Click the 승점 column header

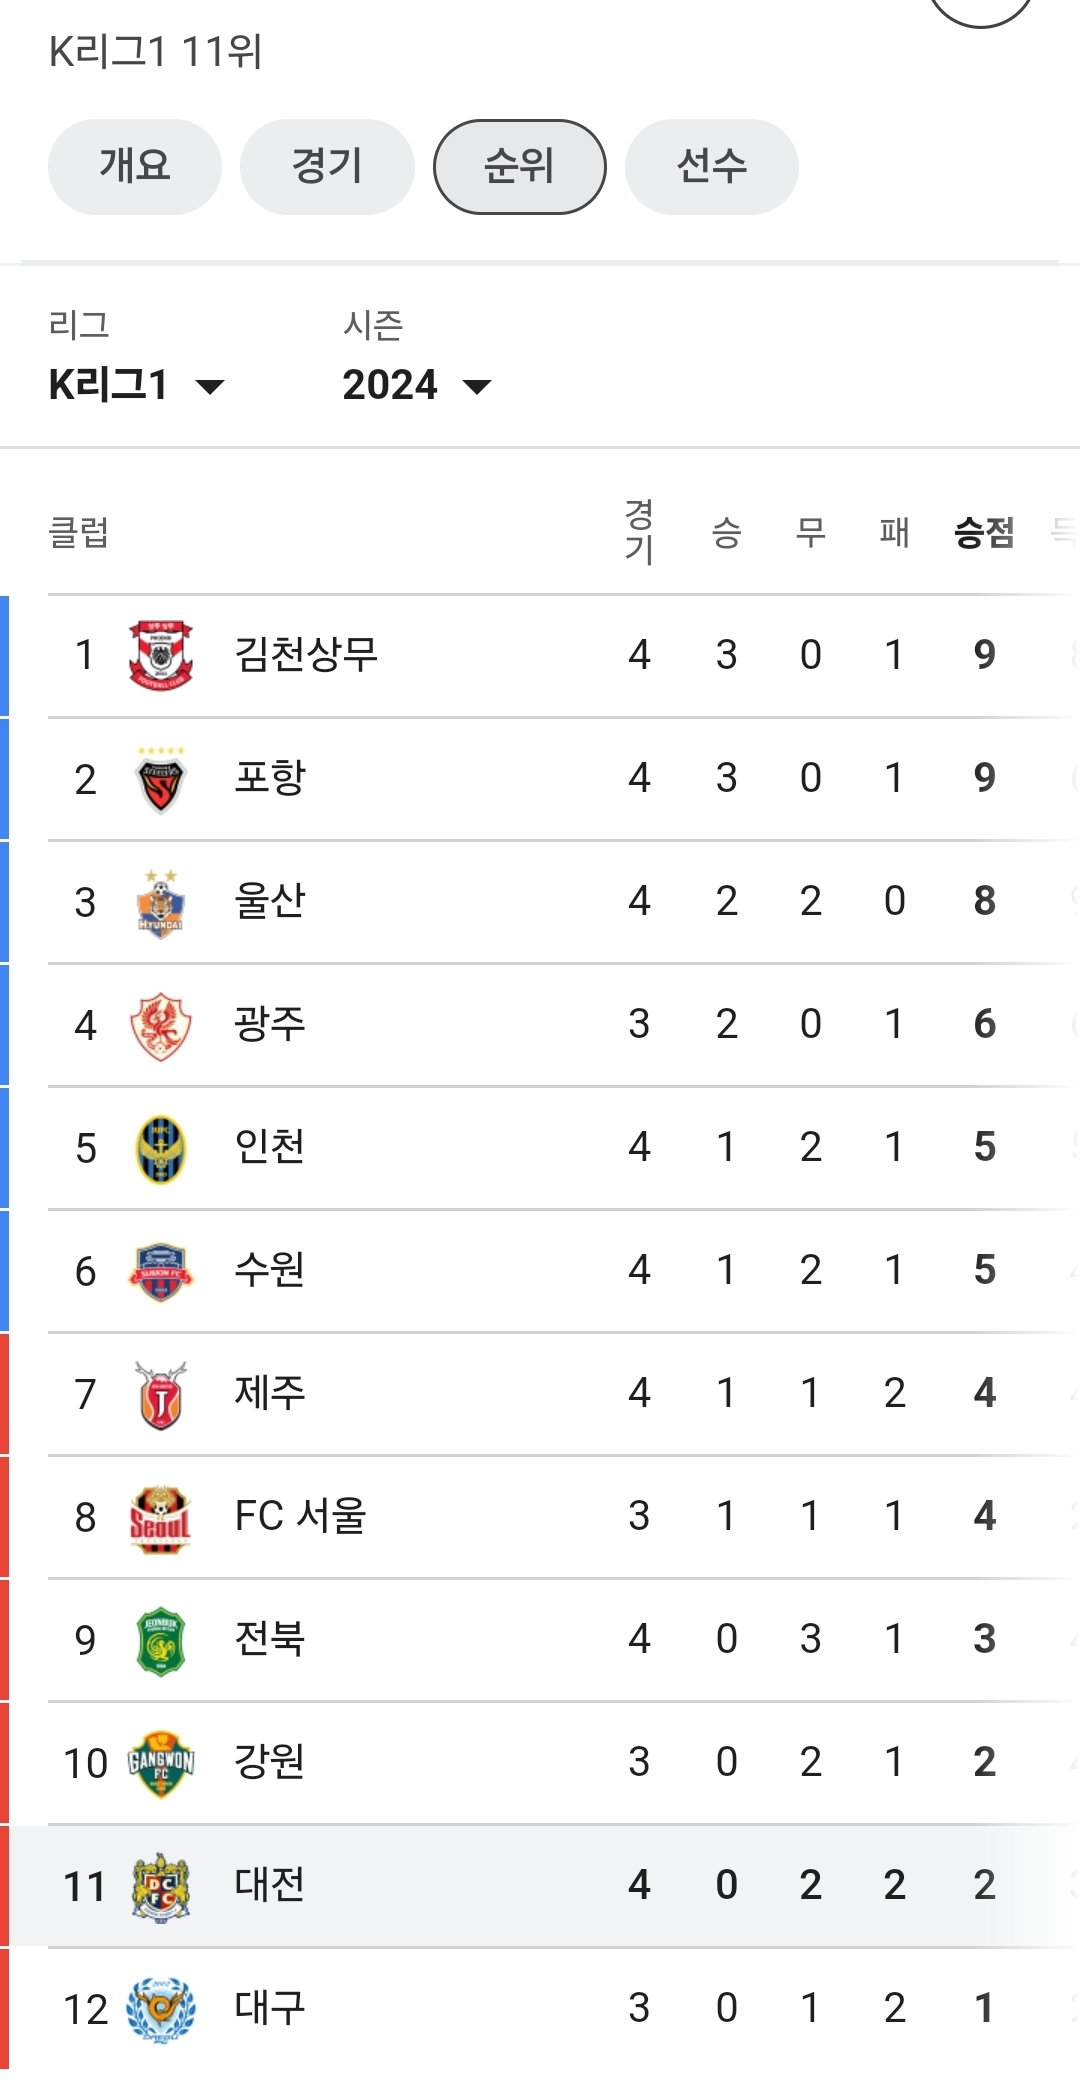984,533
